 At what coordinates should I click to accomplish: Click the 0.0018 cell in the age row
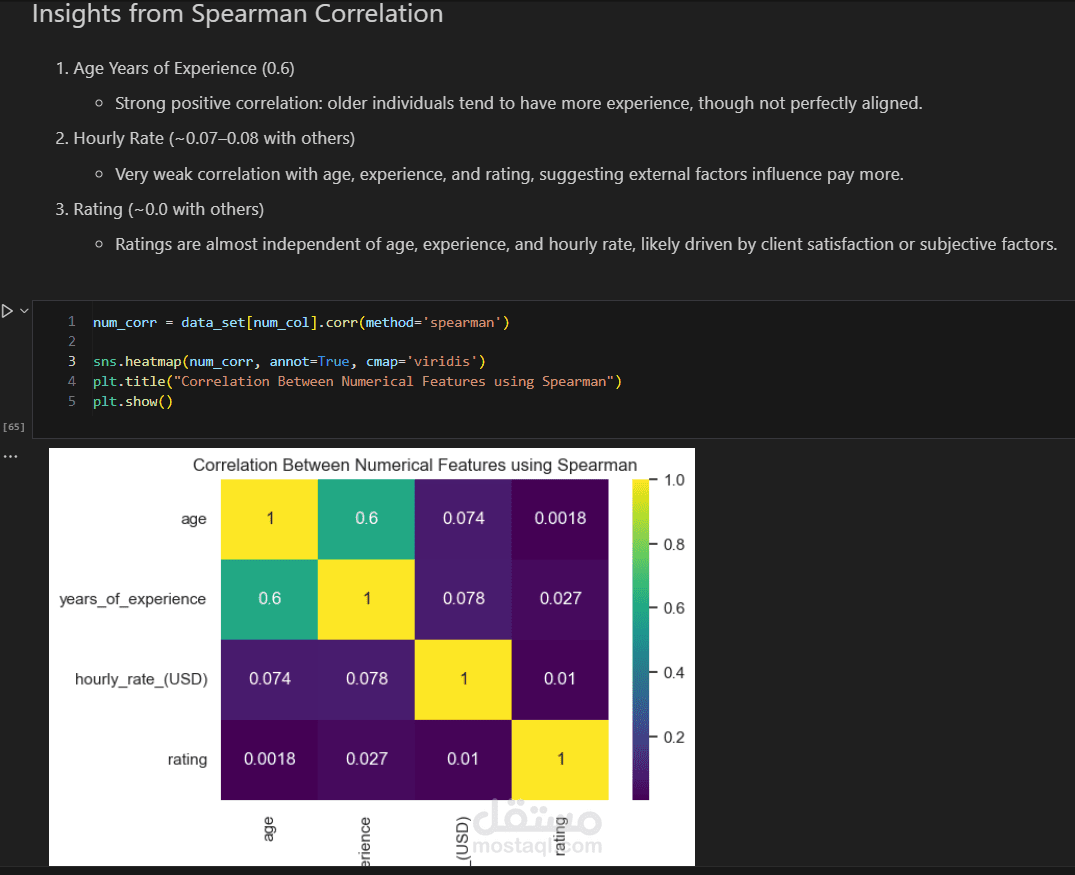click(x=560, y=519)
